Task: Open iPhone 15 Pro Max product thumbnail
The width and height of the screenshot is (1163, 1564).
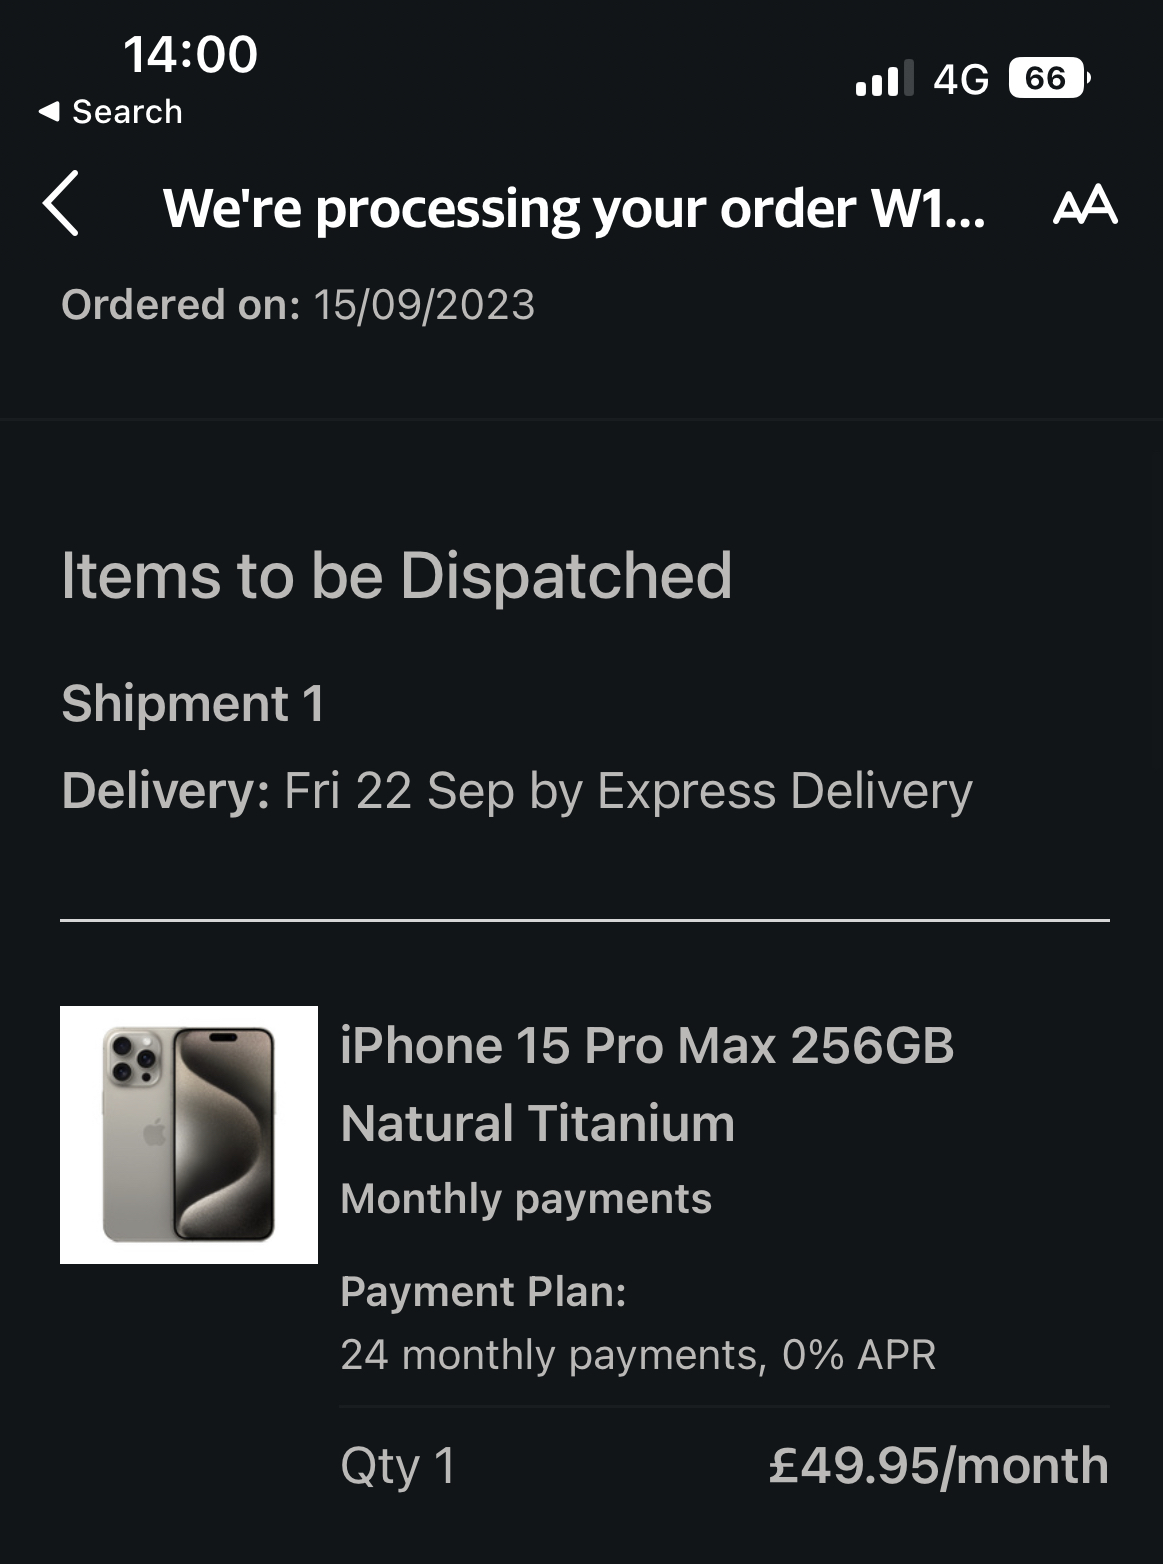Action: pyautogui.click(x=189, y=1135)
